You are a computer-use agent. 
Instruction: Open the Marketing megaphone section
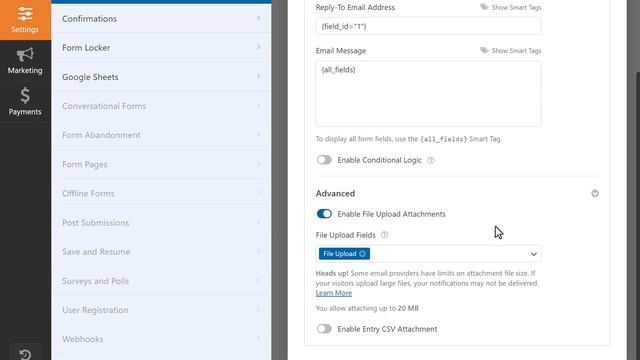pos(25,61)
